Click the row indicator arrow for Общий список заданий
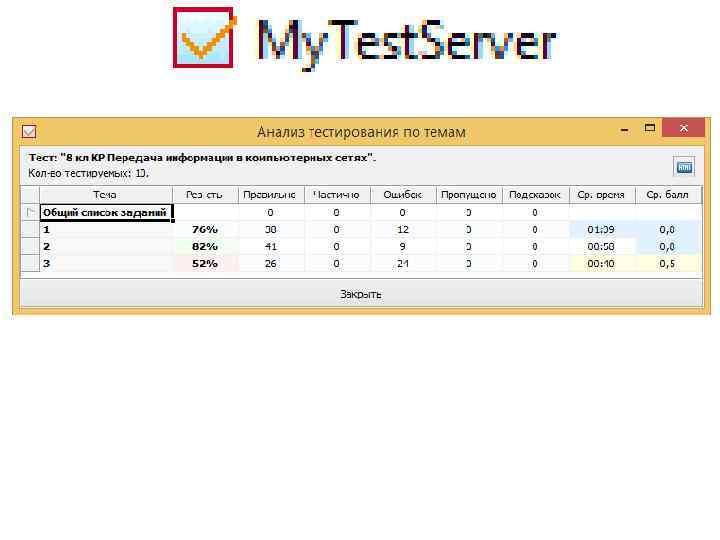720x540 pixels. pos(30,212)
